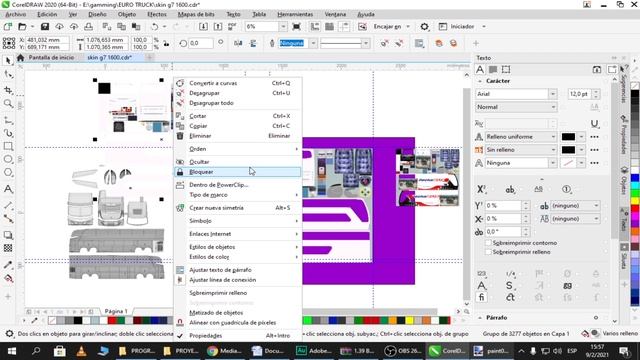Click the rotation angle 0,0 field
The height and width of the screenshot is (360, 640).
point(201,43)
